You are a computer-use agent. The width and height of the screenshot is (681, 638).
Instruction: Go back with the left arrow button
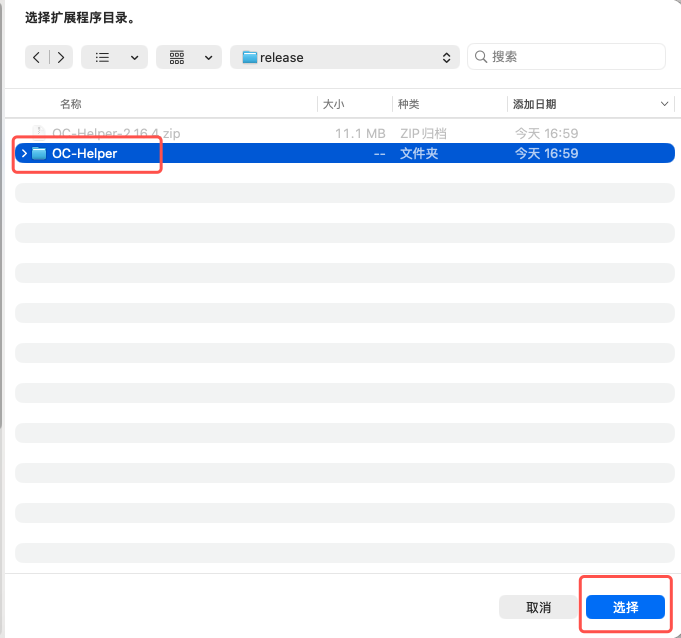click(x=37, y=57)
